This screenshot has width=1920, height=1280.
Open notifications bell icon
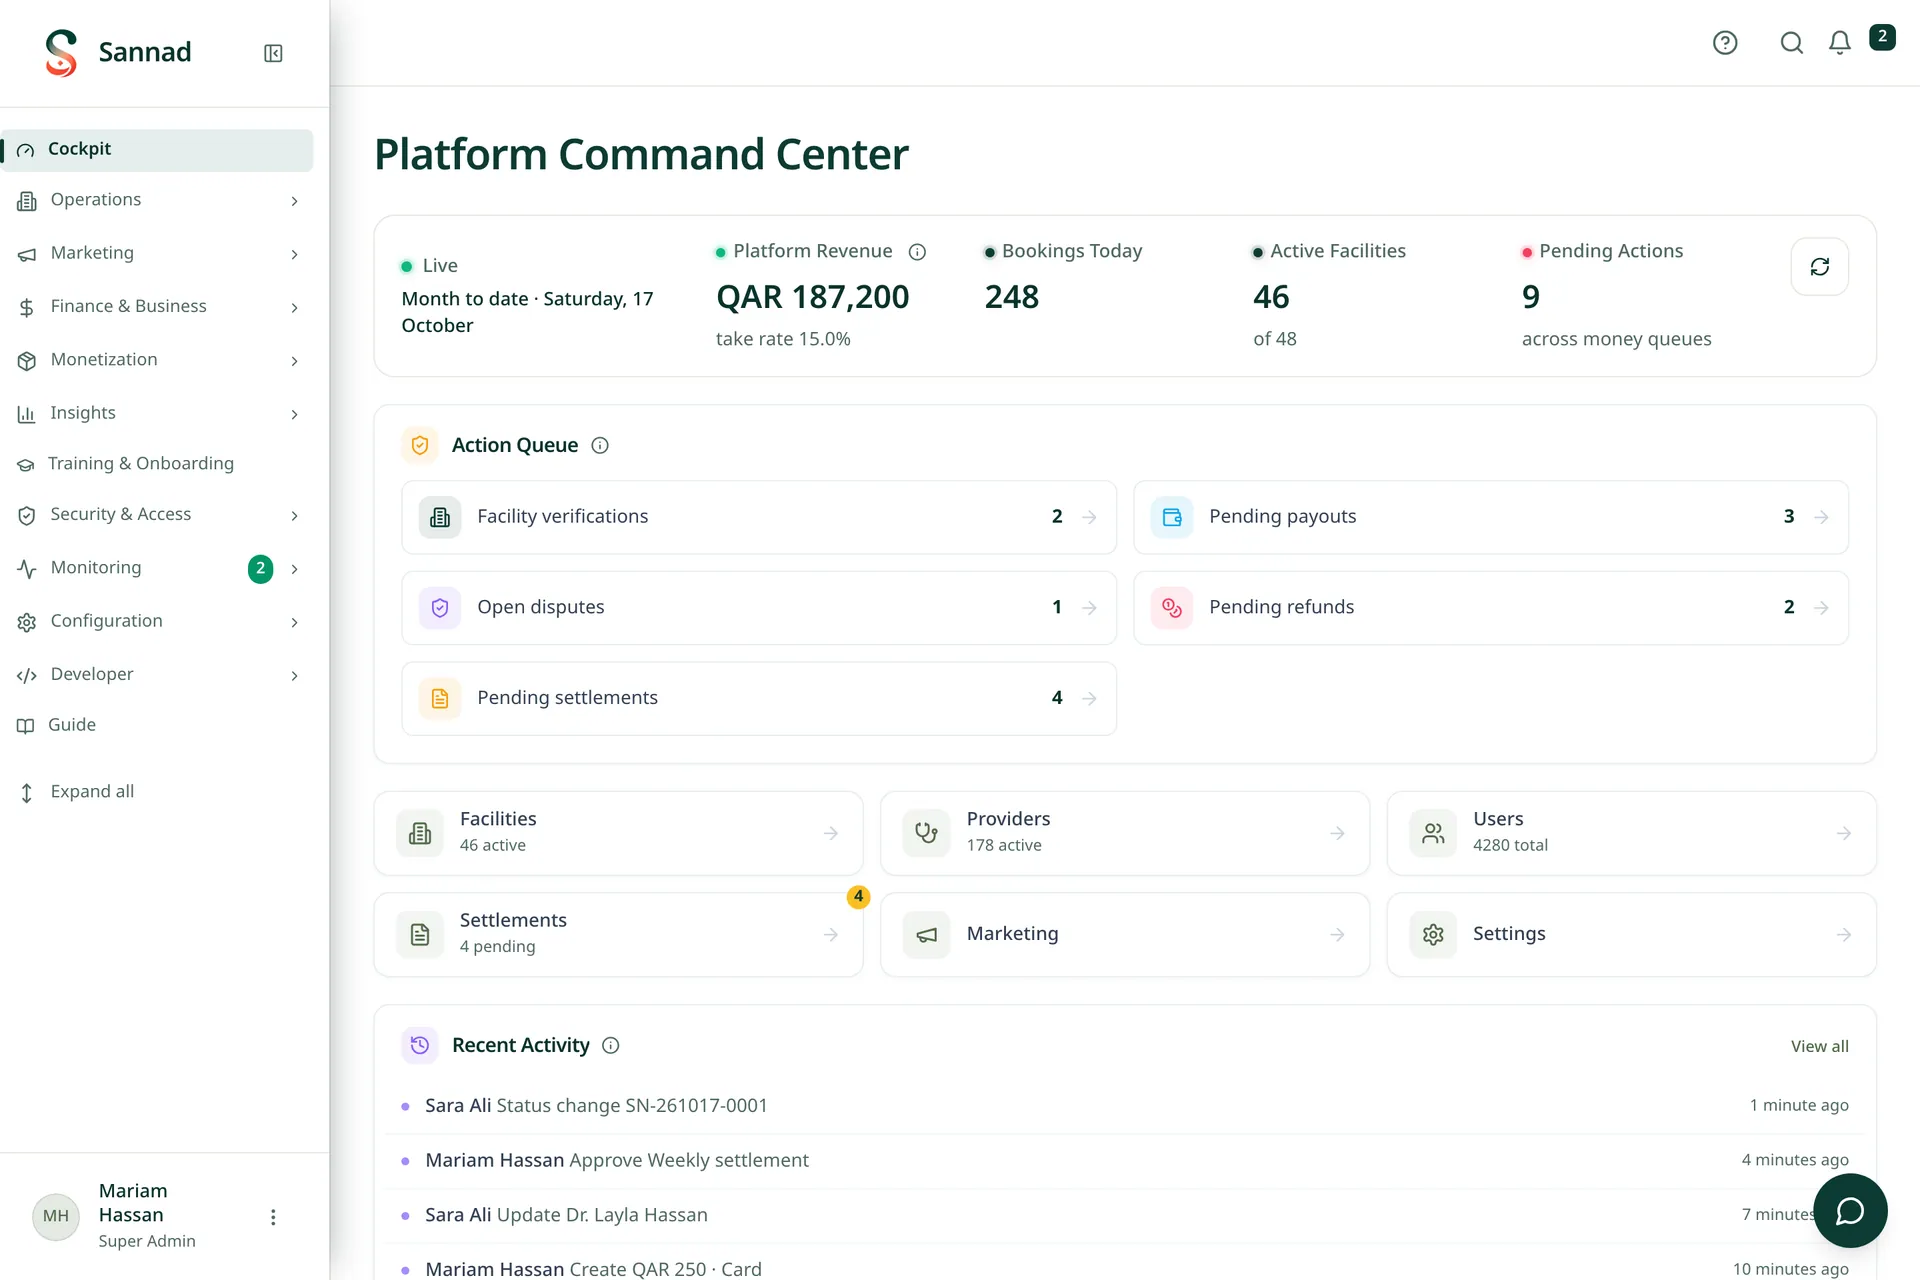tap(1840, 43)
